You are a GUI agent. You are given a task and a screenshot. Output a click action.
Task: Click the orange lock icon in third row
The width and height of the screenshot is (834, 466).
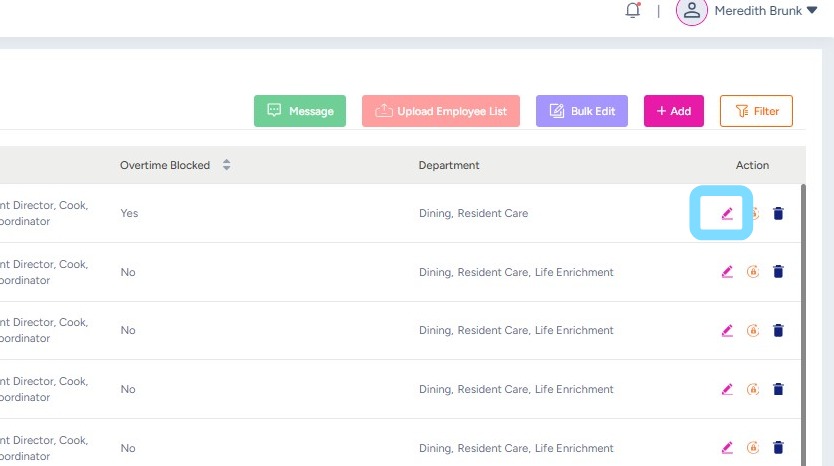(753, 331)
